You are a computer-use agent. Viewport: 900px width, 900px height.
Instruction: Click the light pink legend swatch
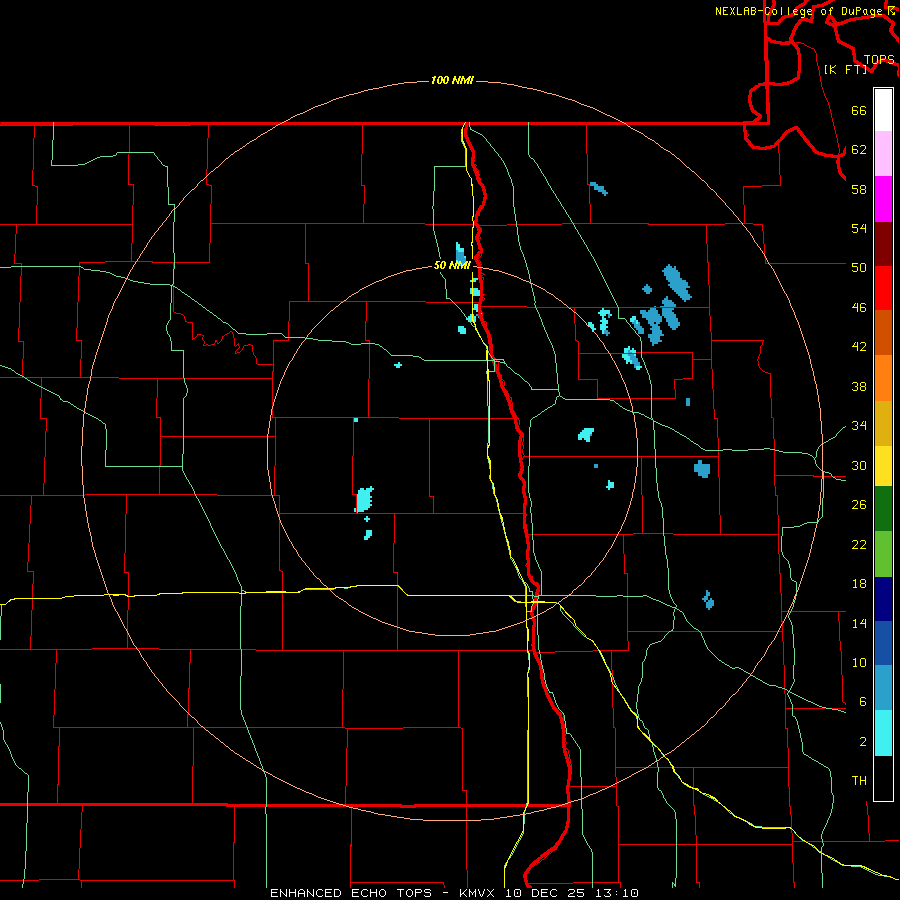(883, 153)
